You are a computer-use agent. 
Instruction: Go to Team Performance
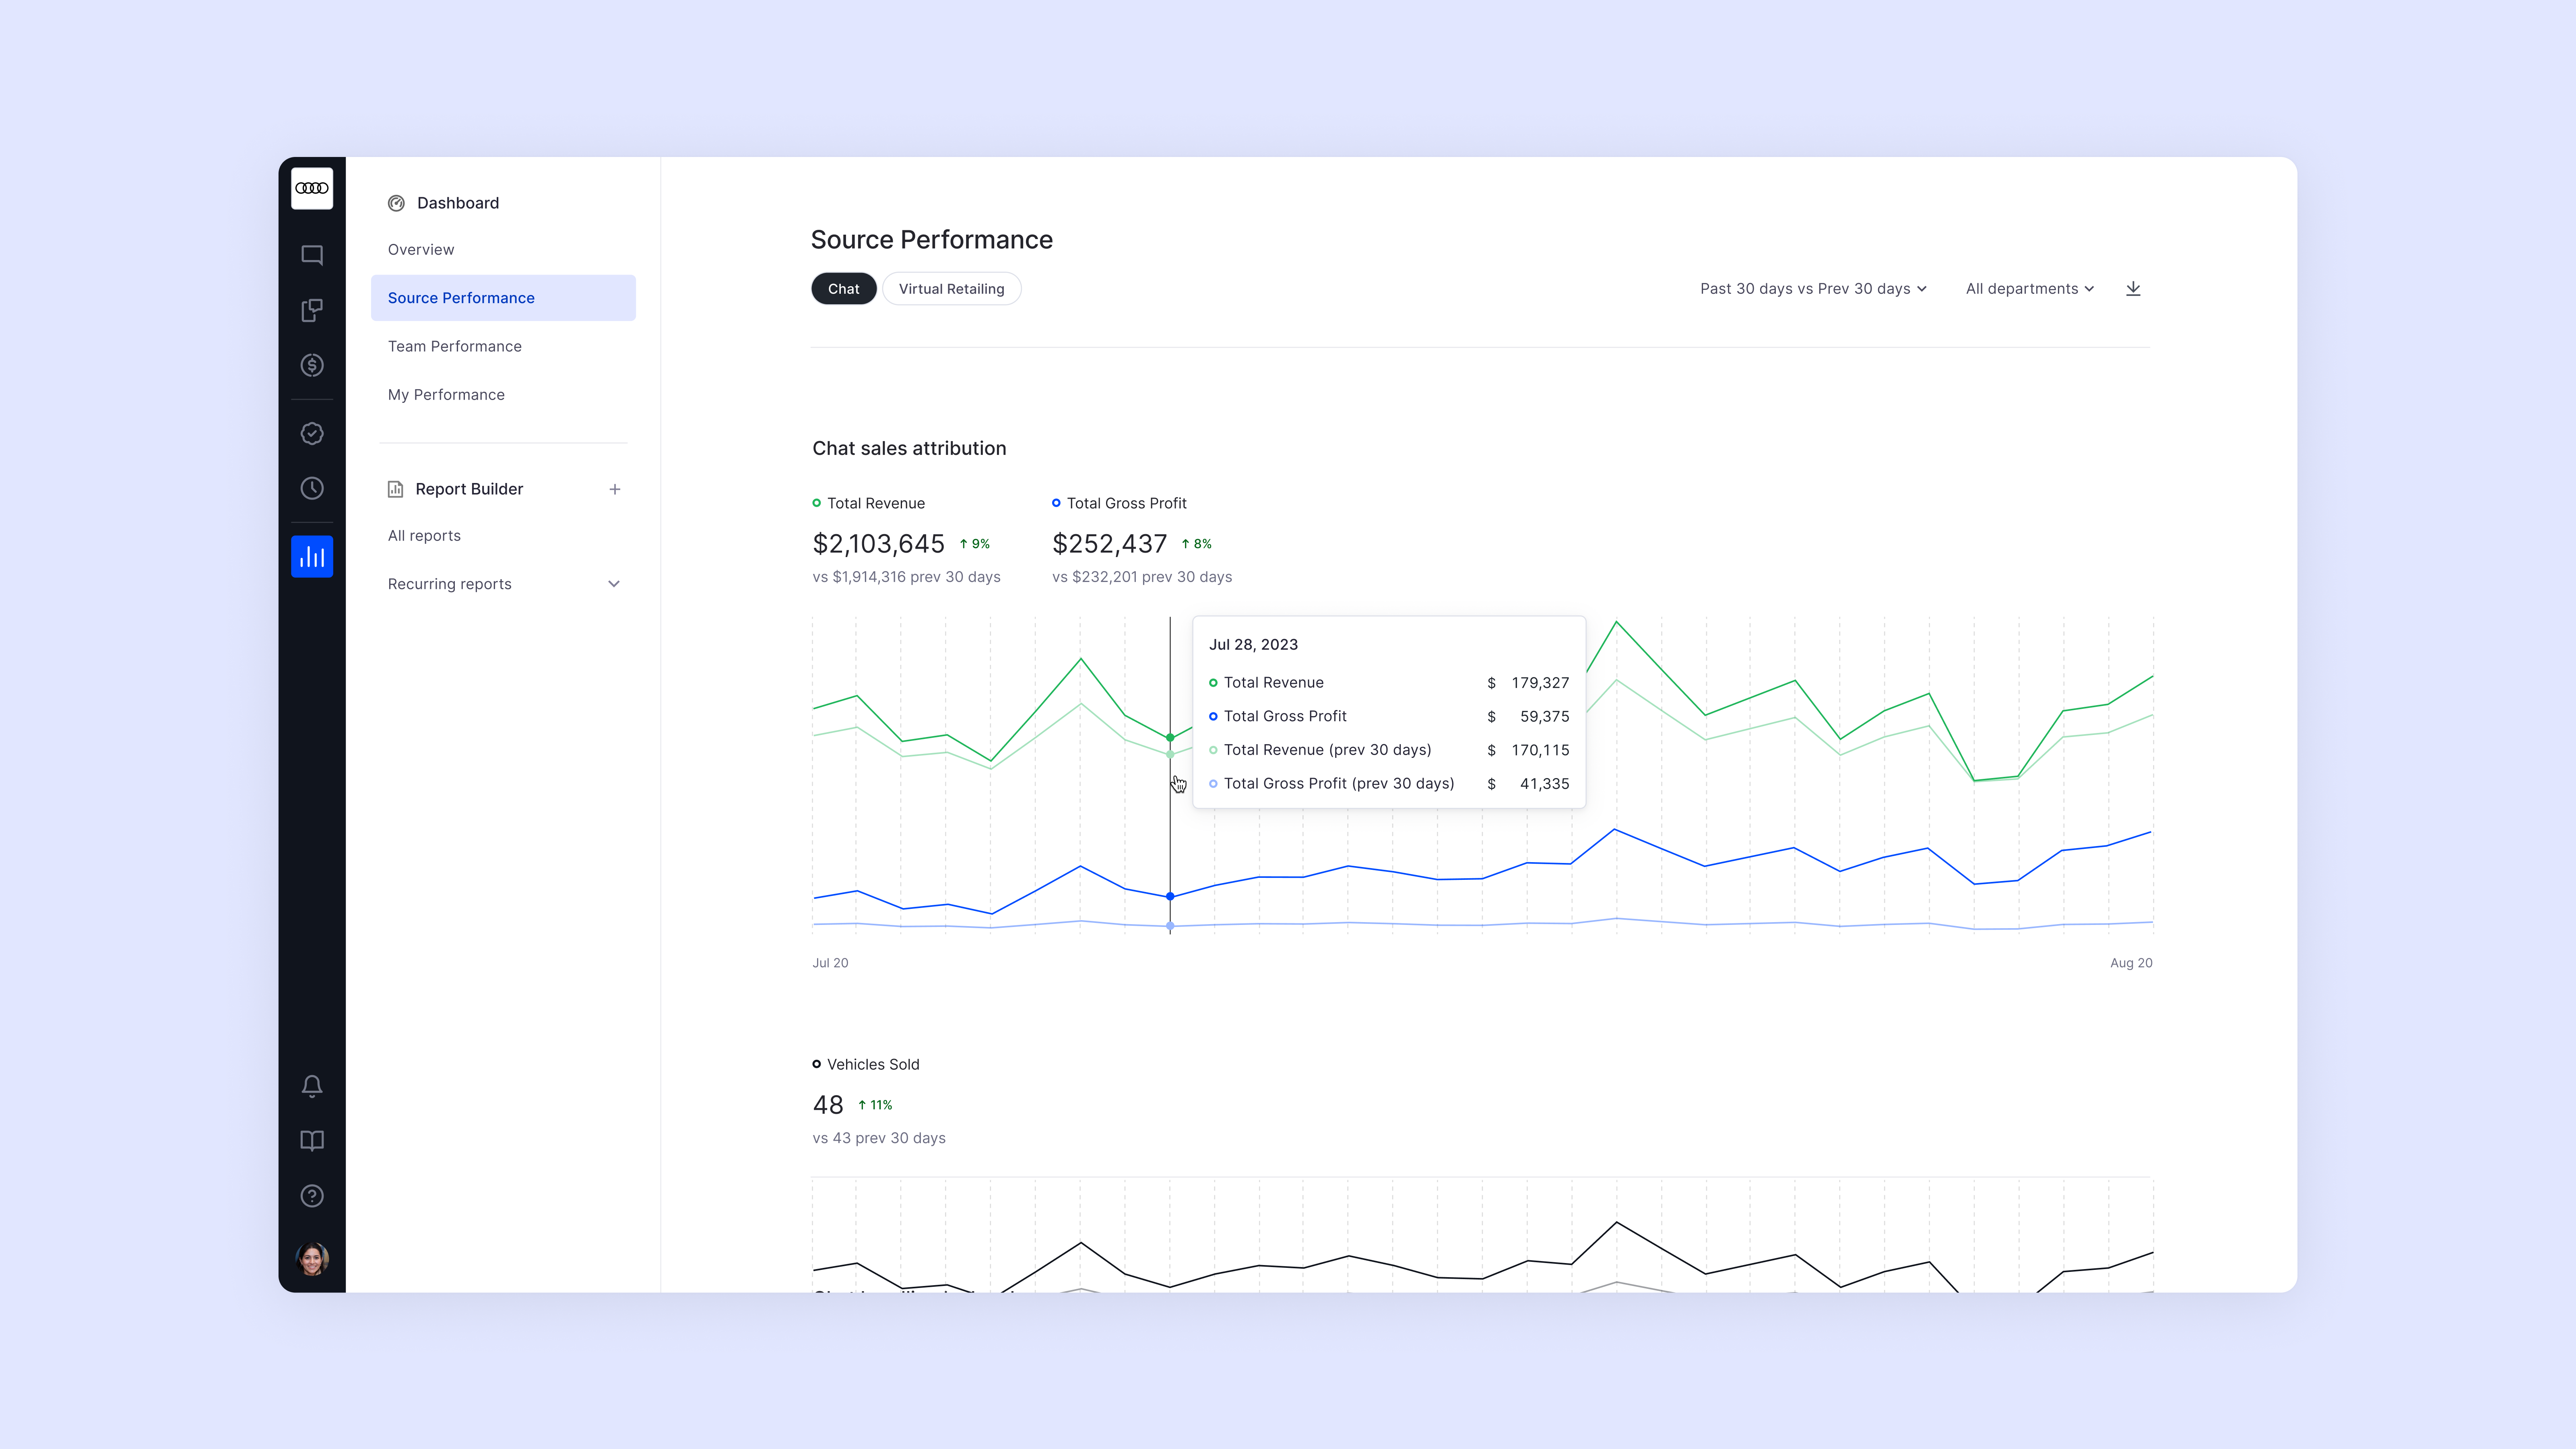[455, 346]
